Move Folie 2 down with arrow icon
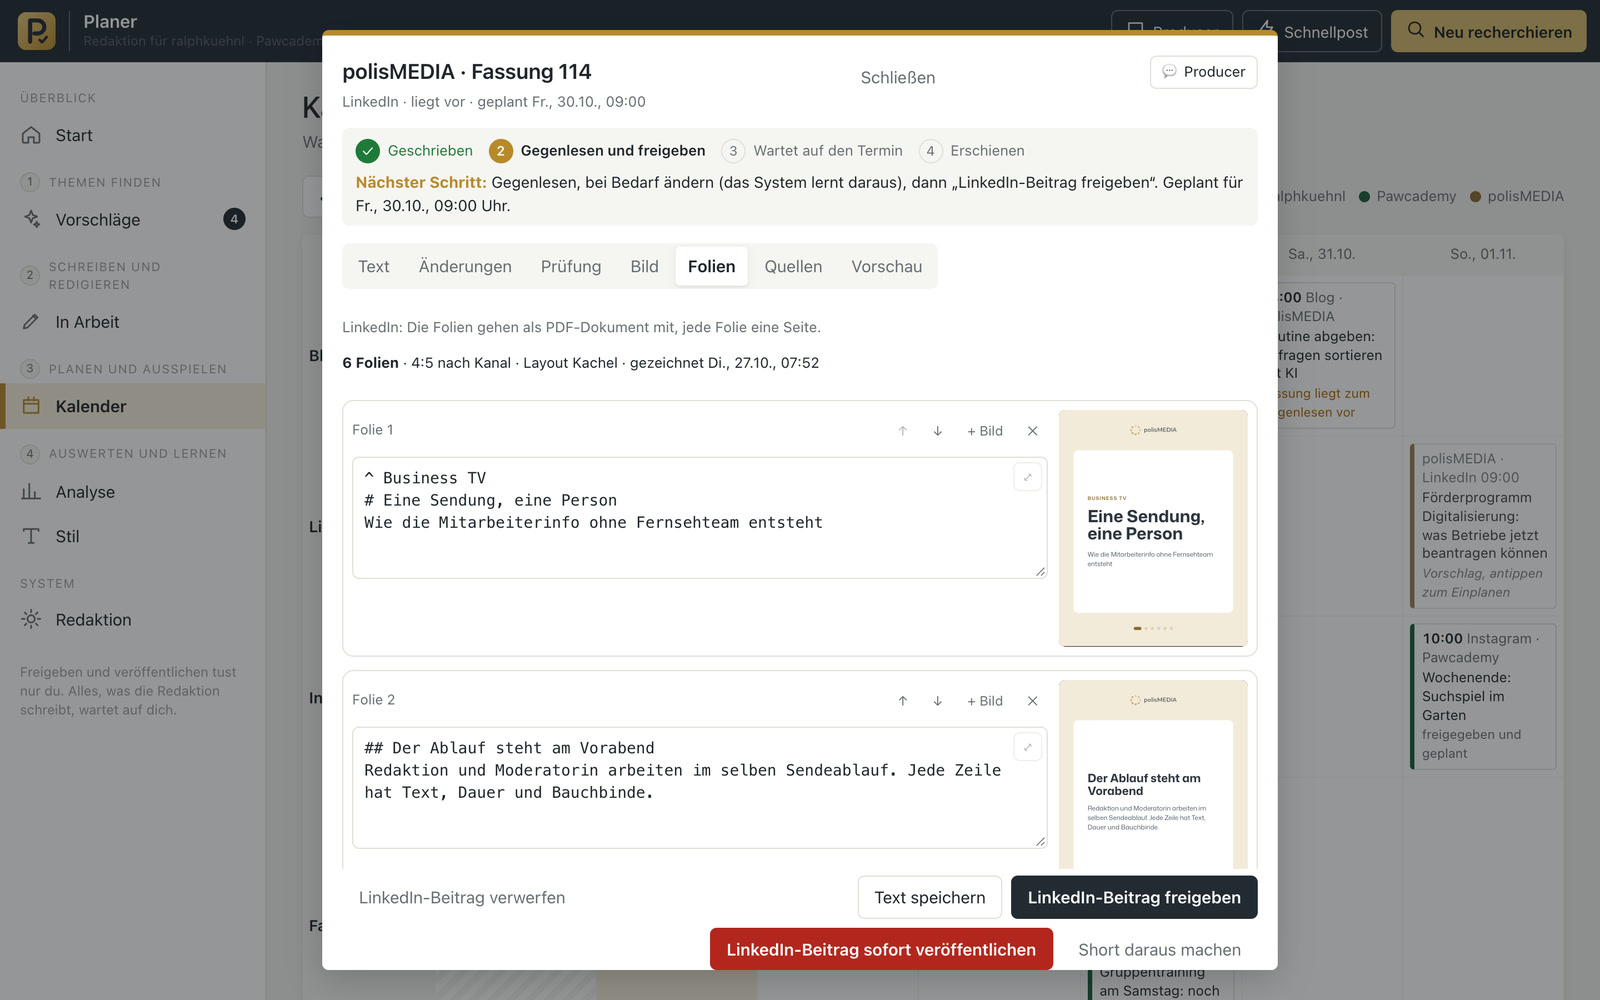 [x=937, y=701]
